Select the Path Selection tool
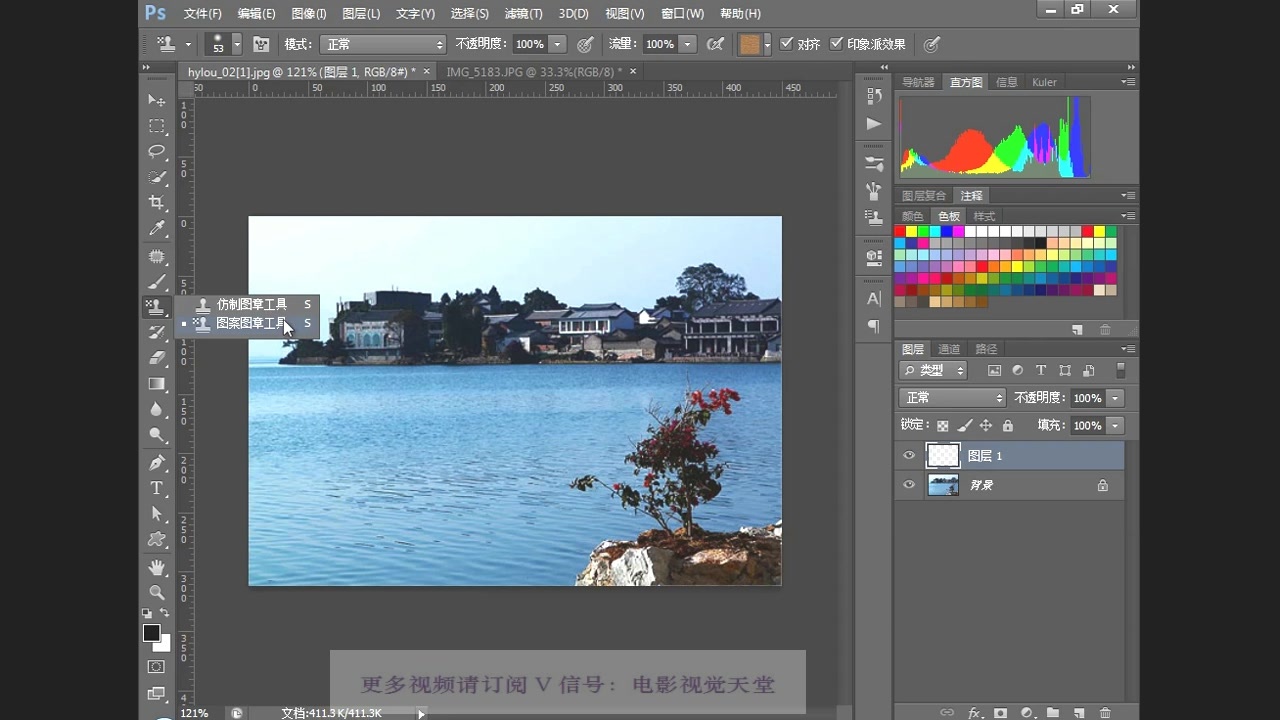1280x720 pixels. [157, 514]
